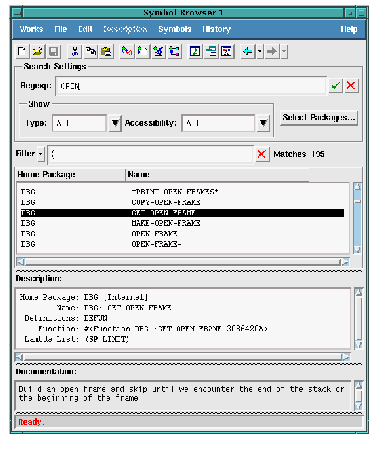
Task: Click the class tree toolbar icon
Action: click(x=174, y=52)
